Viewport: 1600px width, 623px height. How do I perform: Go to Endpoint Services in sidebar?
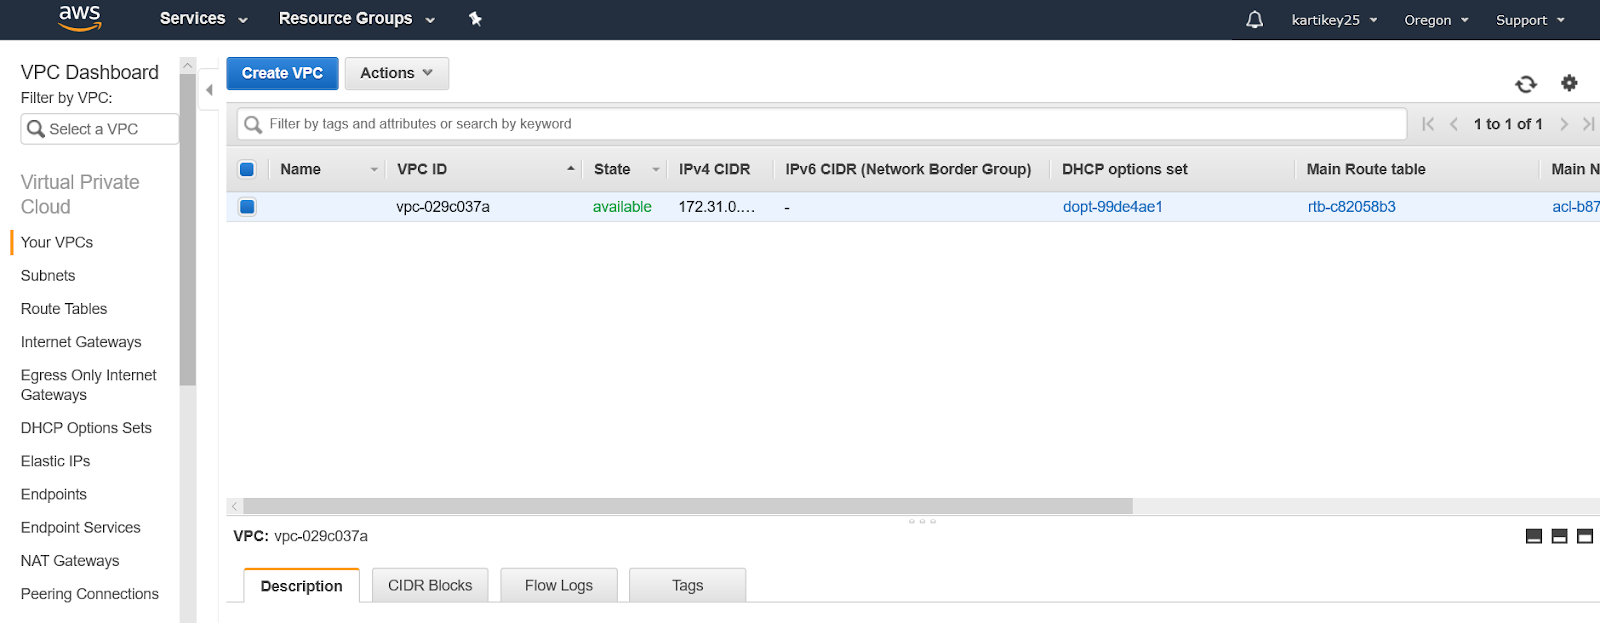[x=80, y=527]
